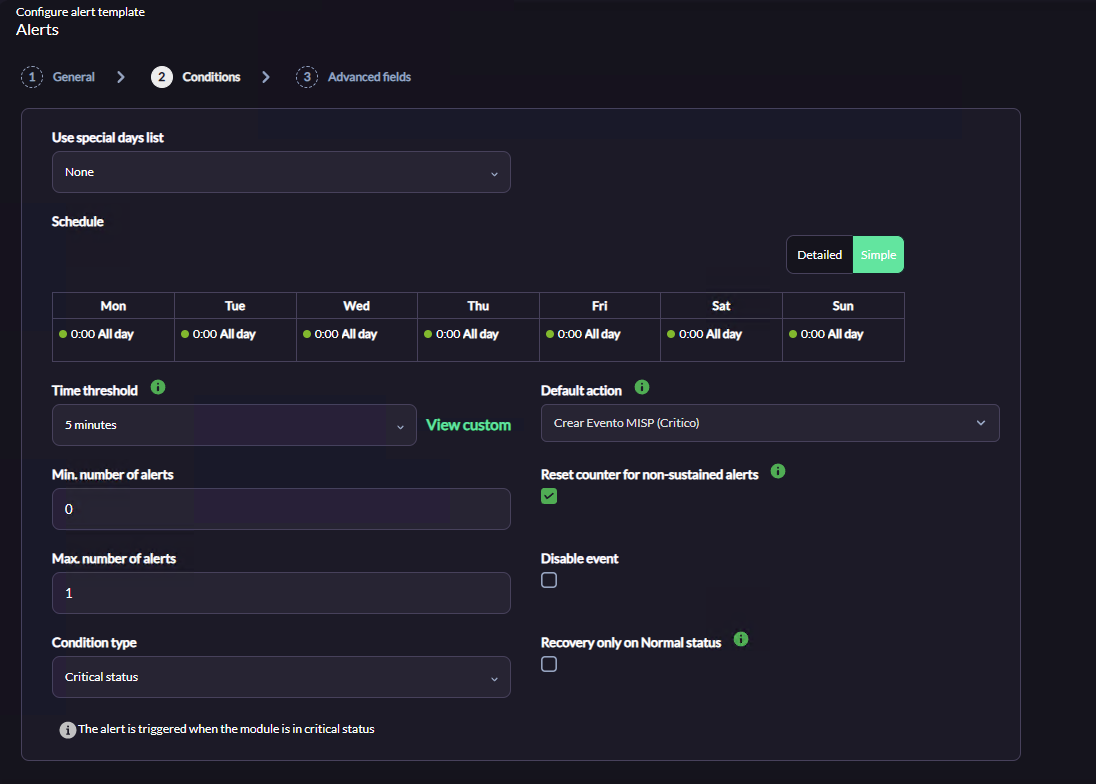This screenshot has height=784, width=1096.
Task: Open the Use special days list dropdown
Action: (x=281, y=172)
